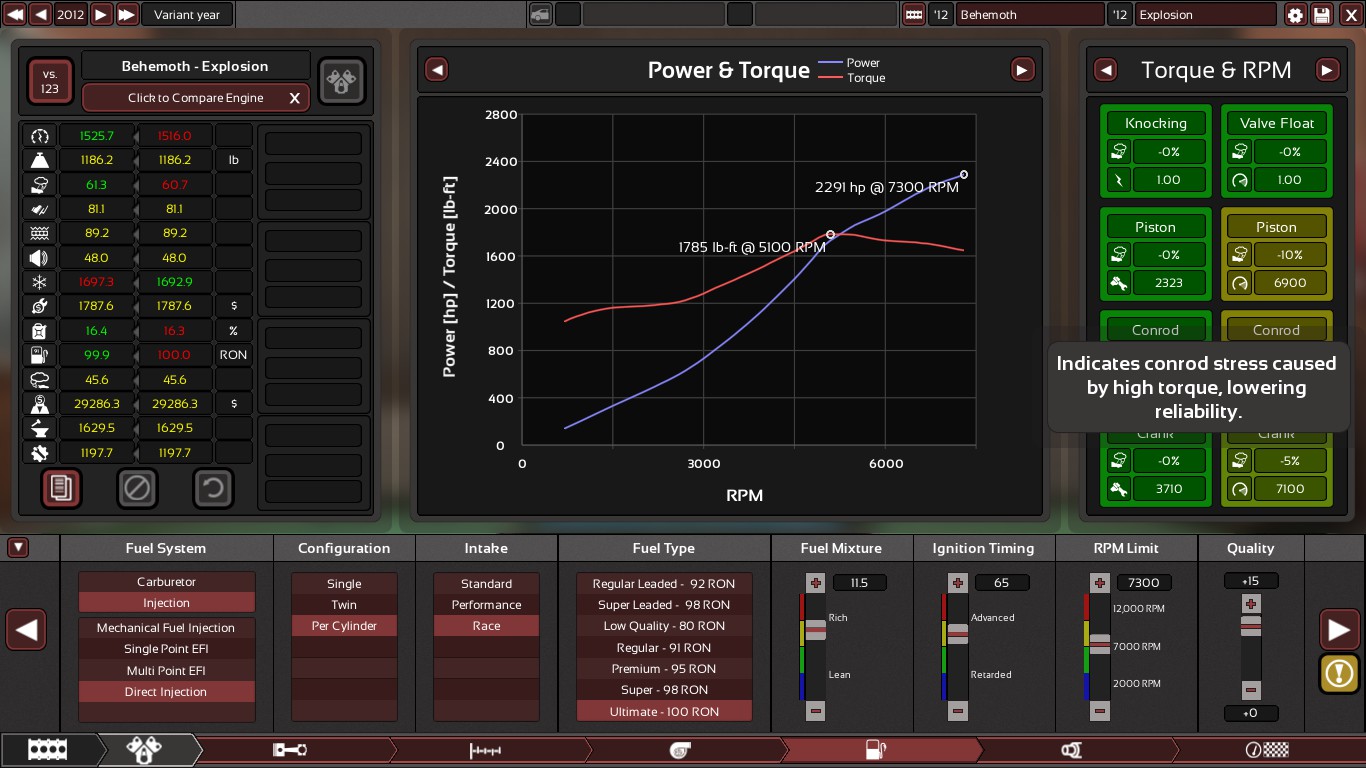Show previous graph left of Power & Torque
Screen dimensions: 1366x768
[x=436, y=70]
